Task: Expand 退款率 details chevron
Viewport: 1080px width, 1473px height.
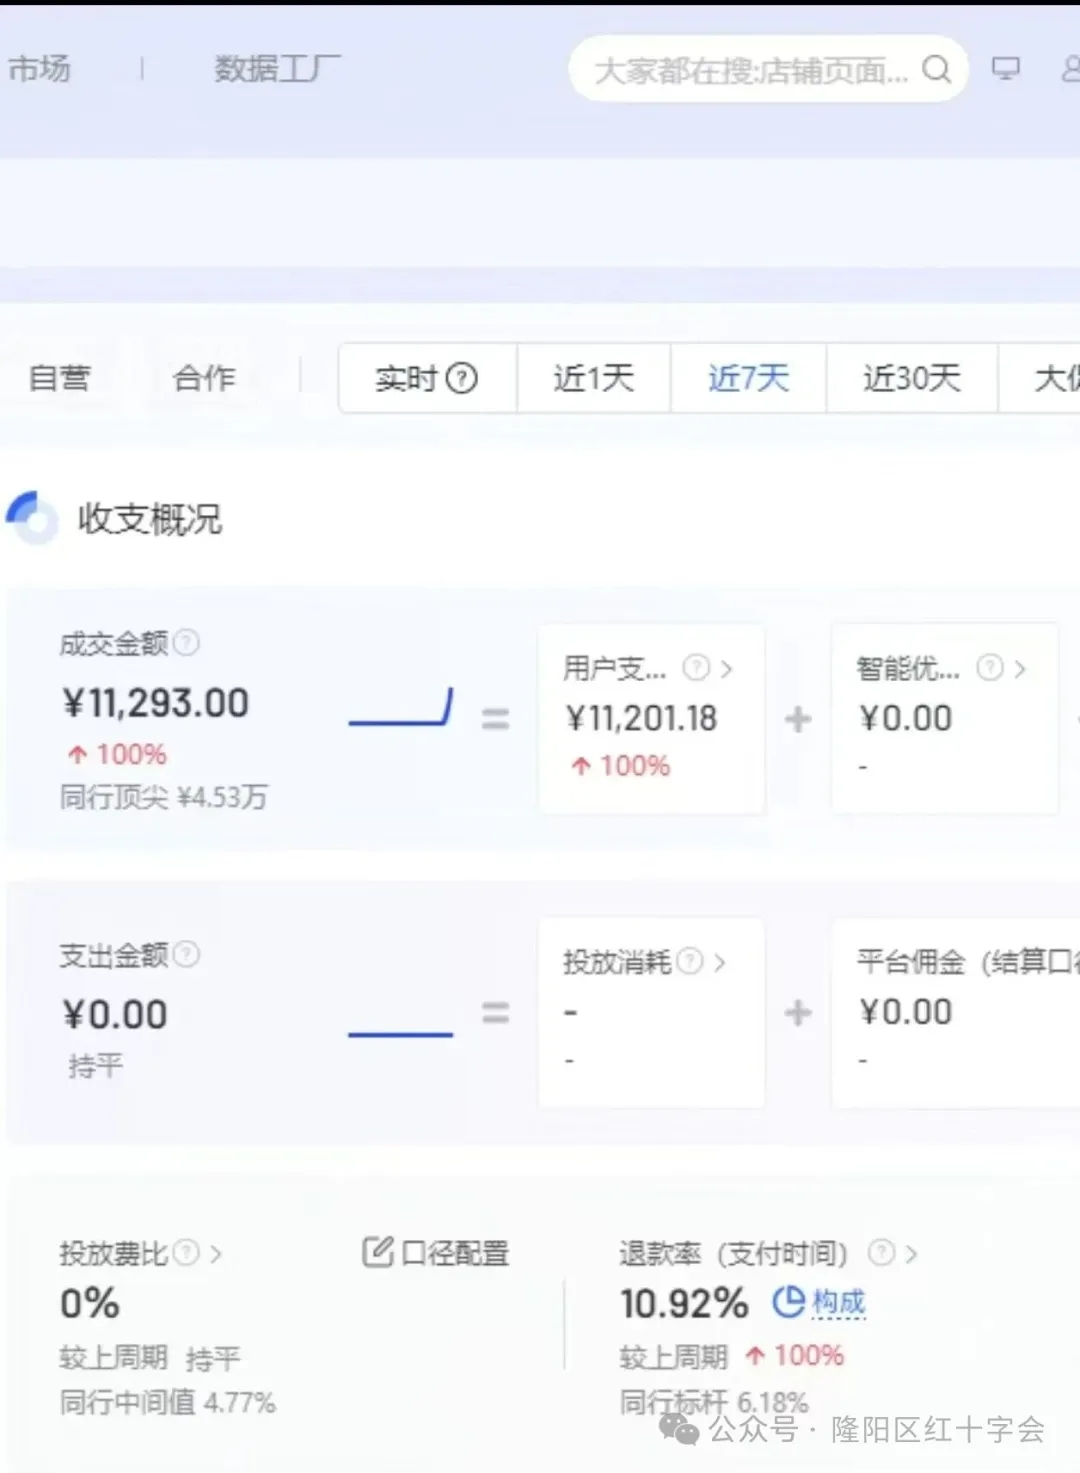Action: [911, 1253]
